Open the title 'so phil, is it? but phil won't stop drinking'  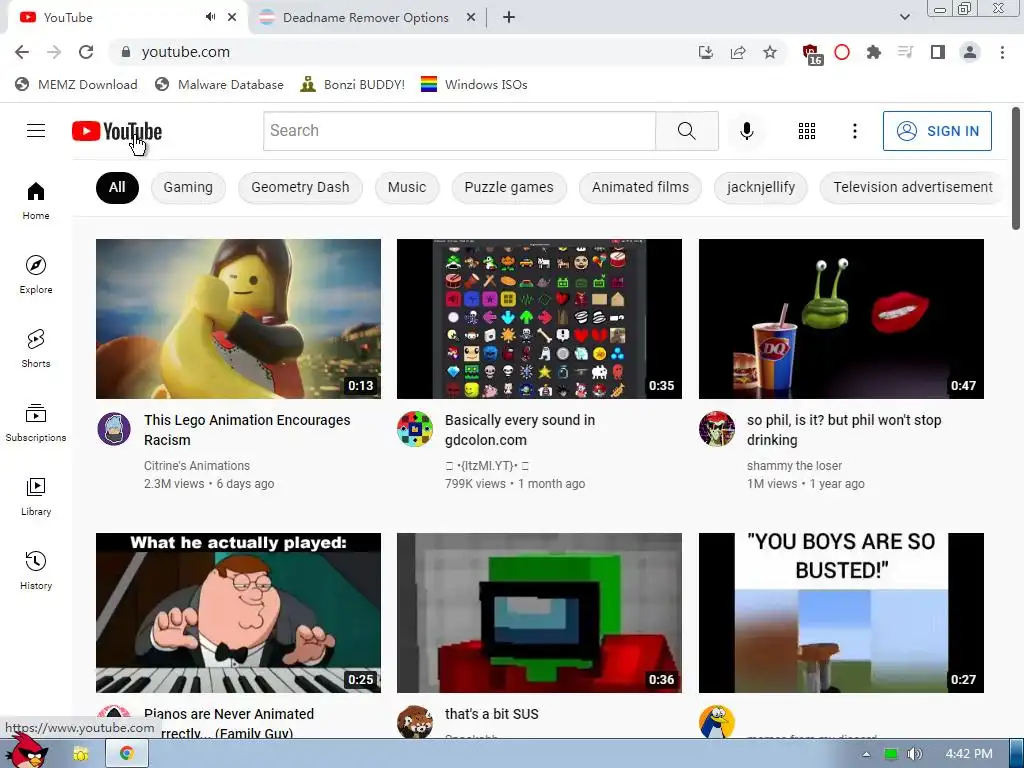[844, 430]
